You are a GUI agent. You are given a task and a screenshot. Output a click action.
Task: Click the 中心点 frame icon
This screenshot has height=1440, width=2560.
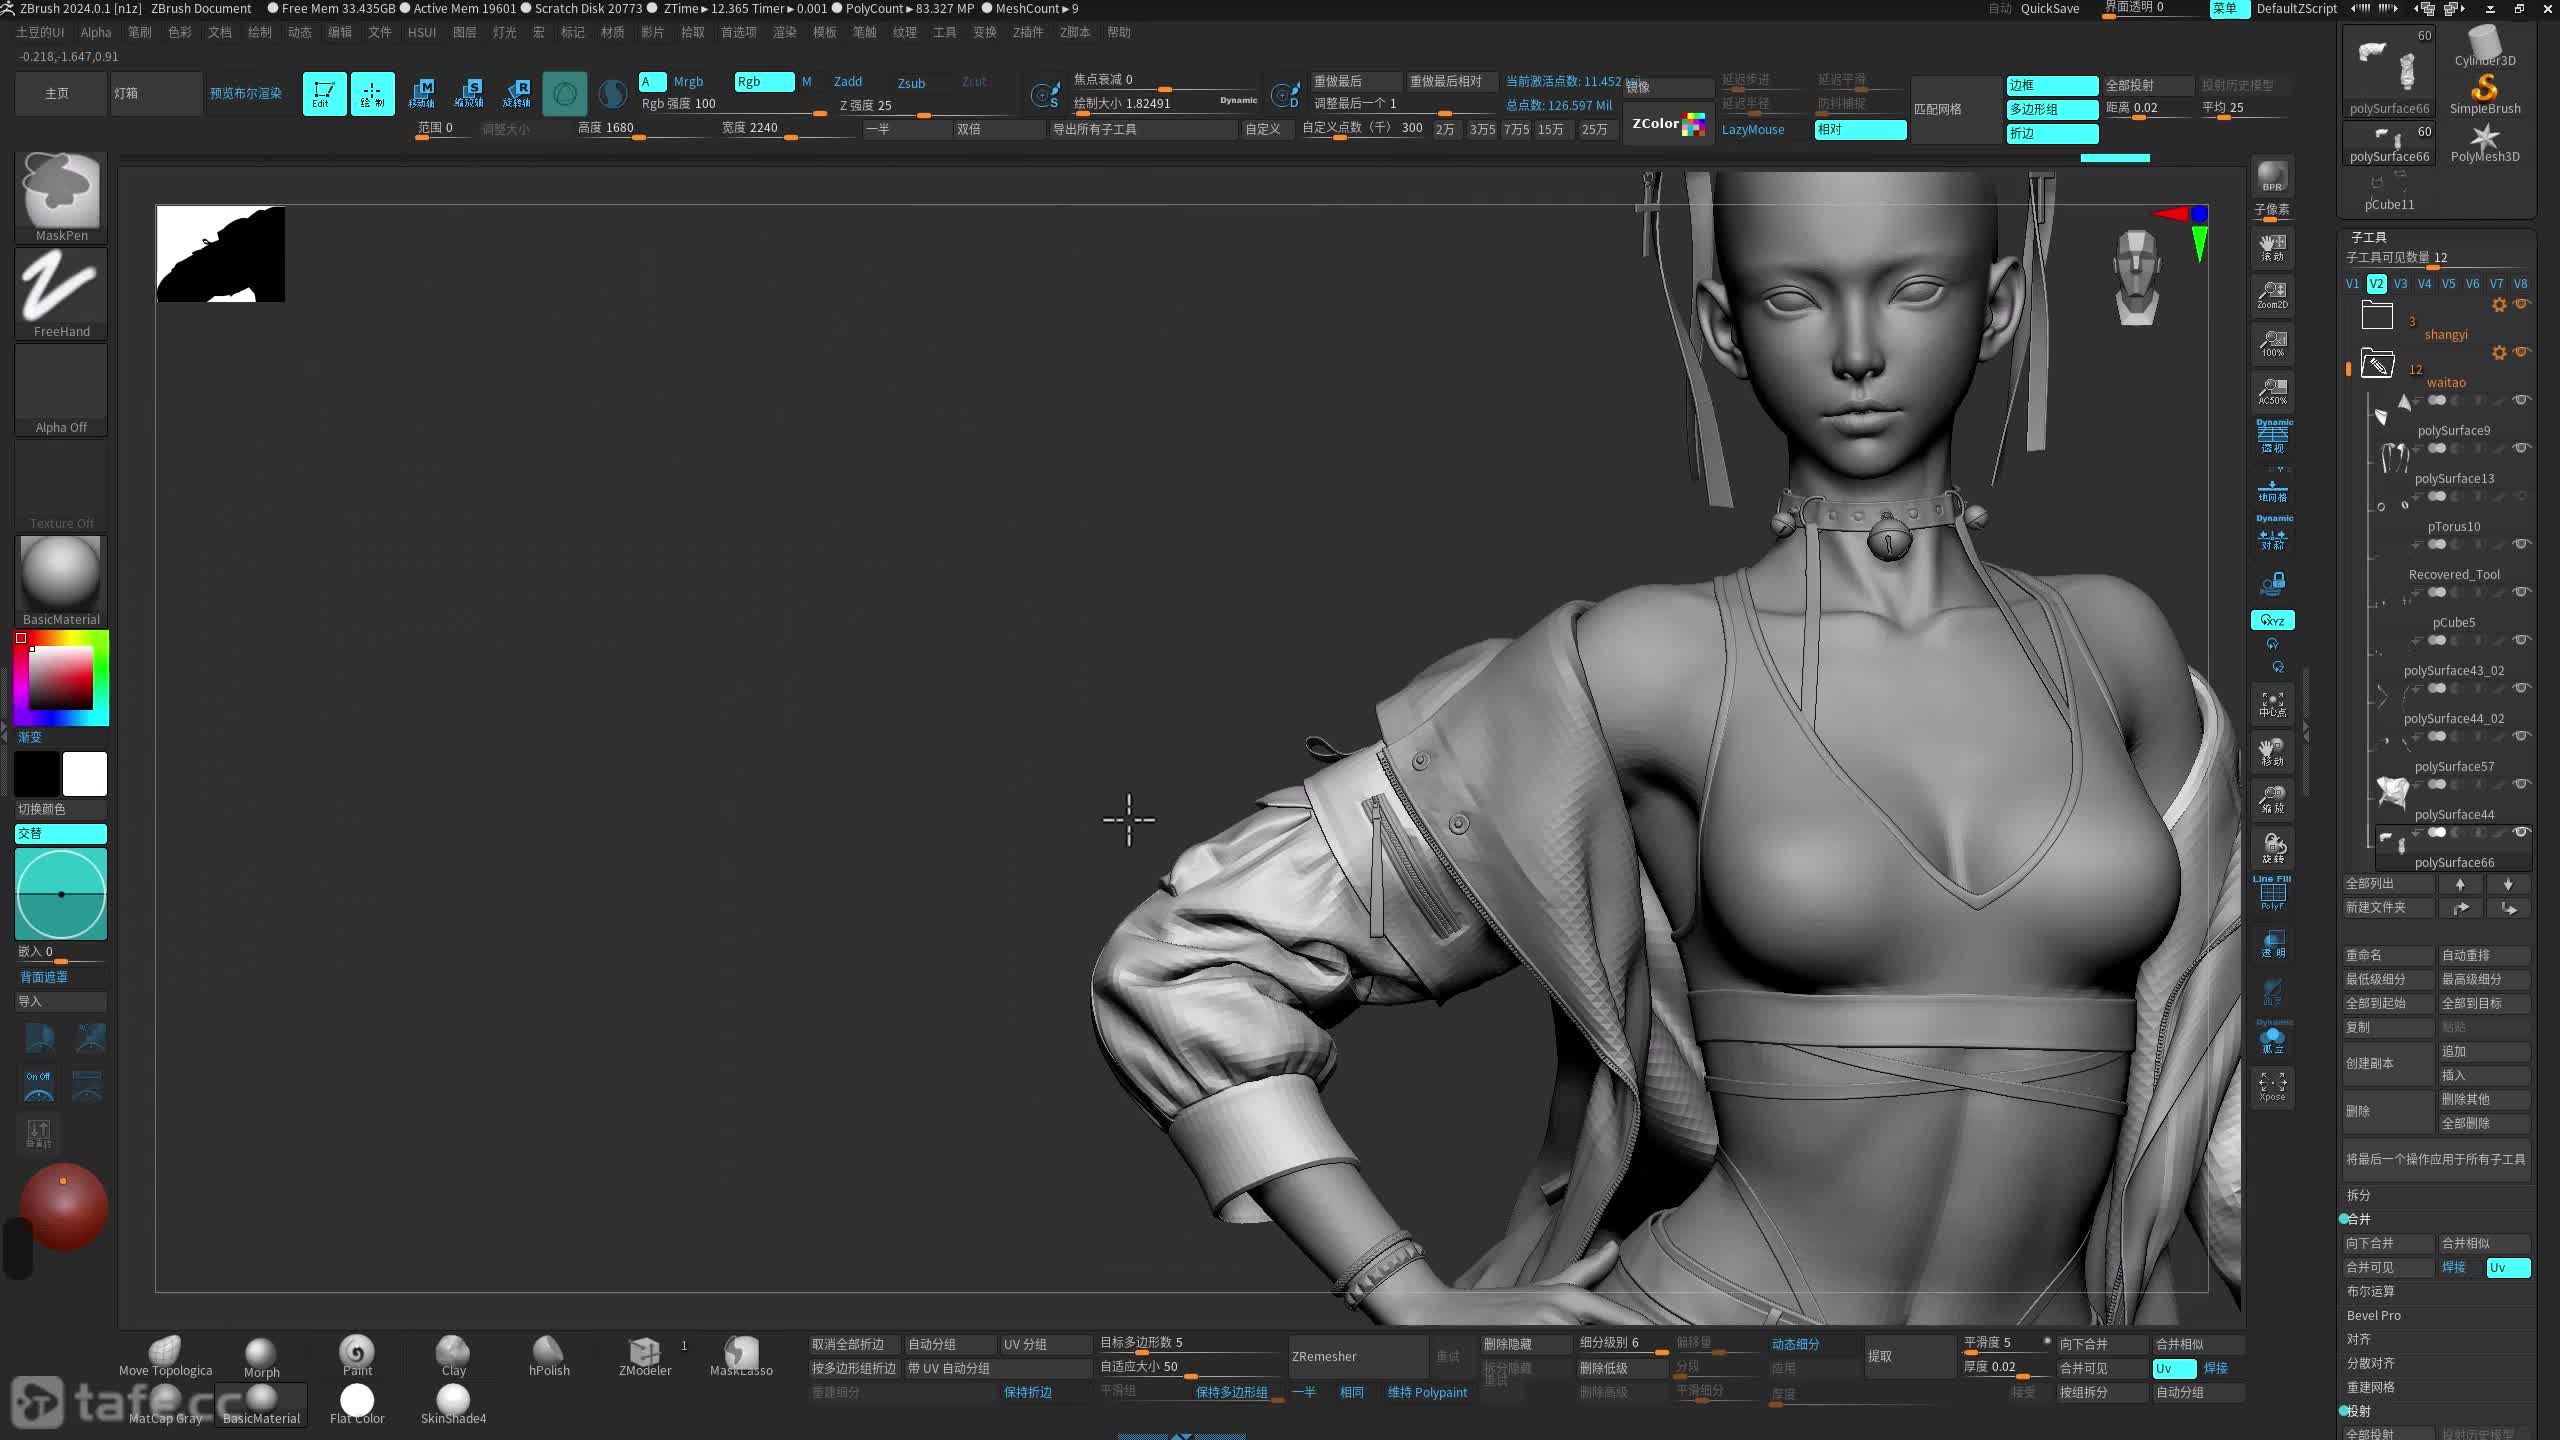pos(2272,704)
